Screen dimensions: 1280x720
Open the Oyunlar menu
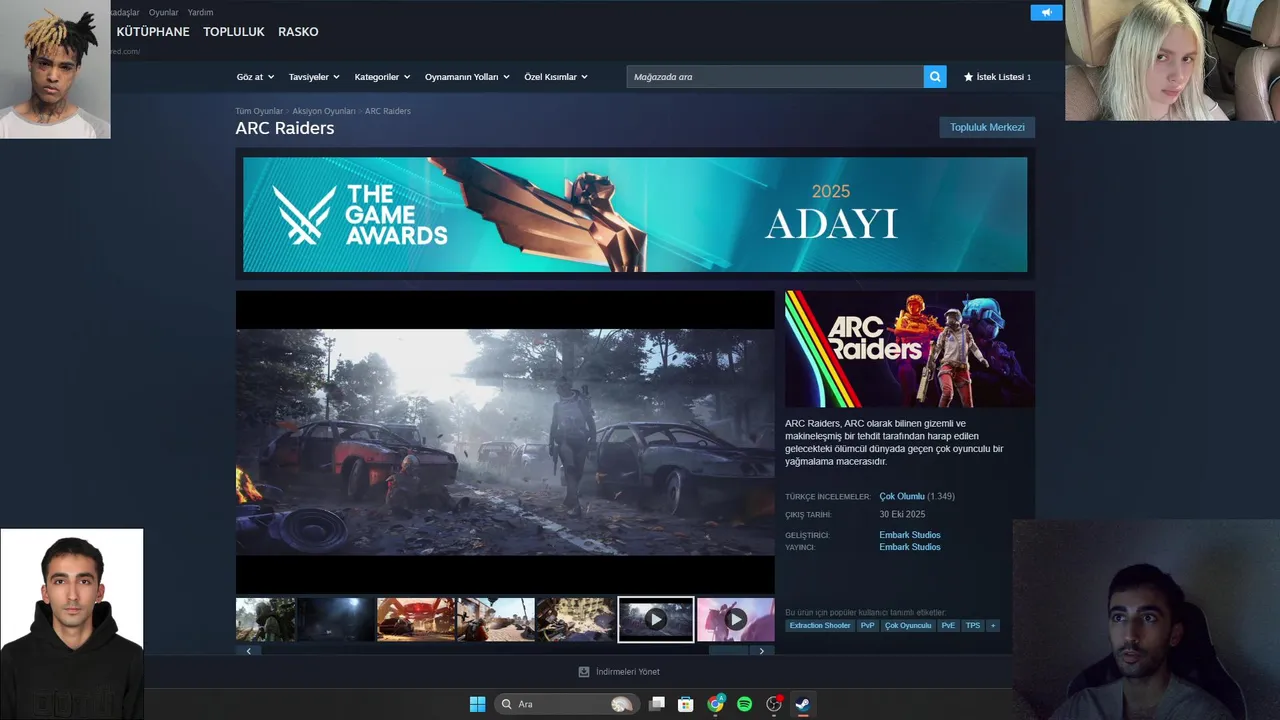click(163, 12)
